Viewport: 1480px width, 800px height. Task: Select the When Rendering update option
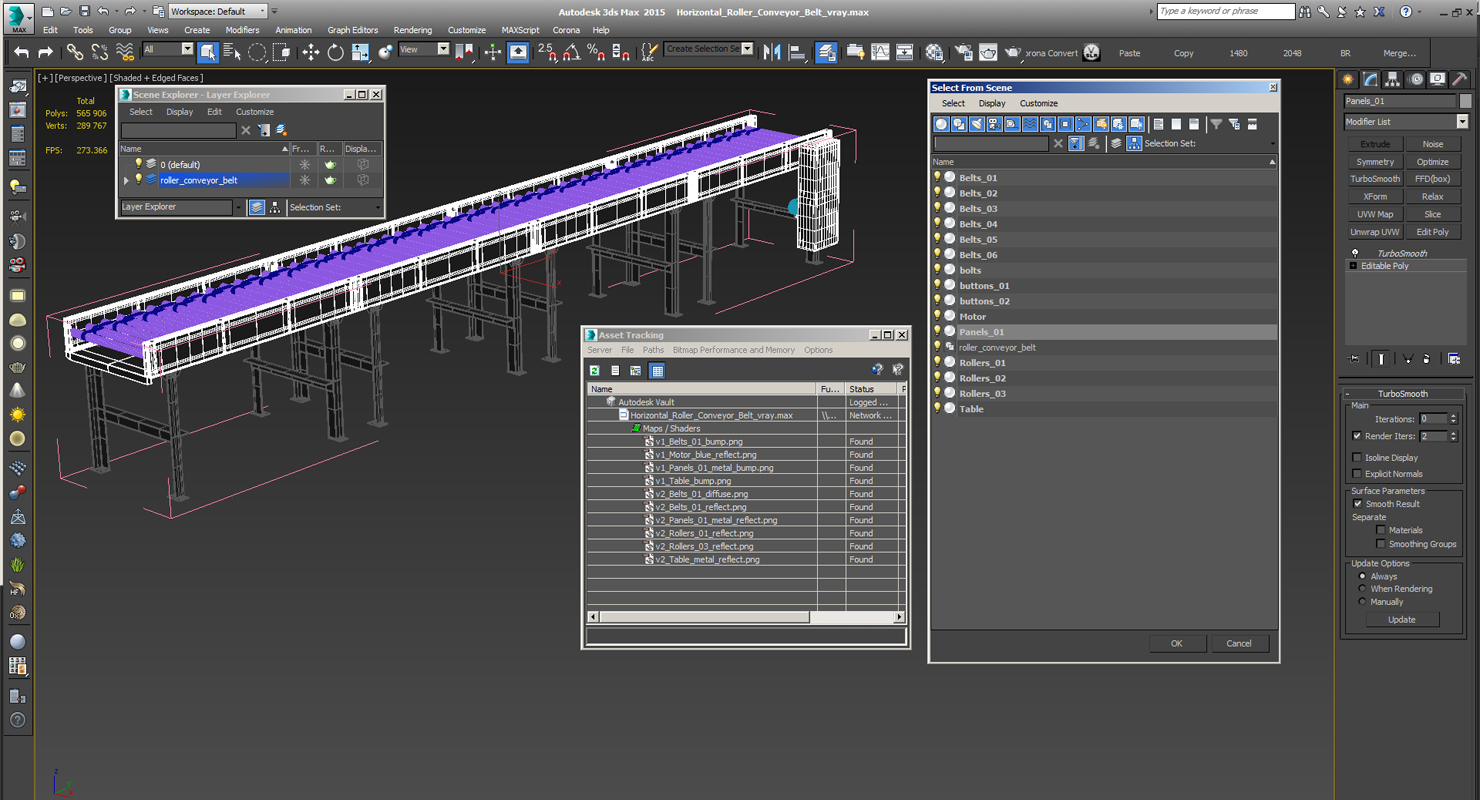(x=1362, y=589)
